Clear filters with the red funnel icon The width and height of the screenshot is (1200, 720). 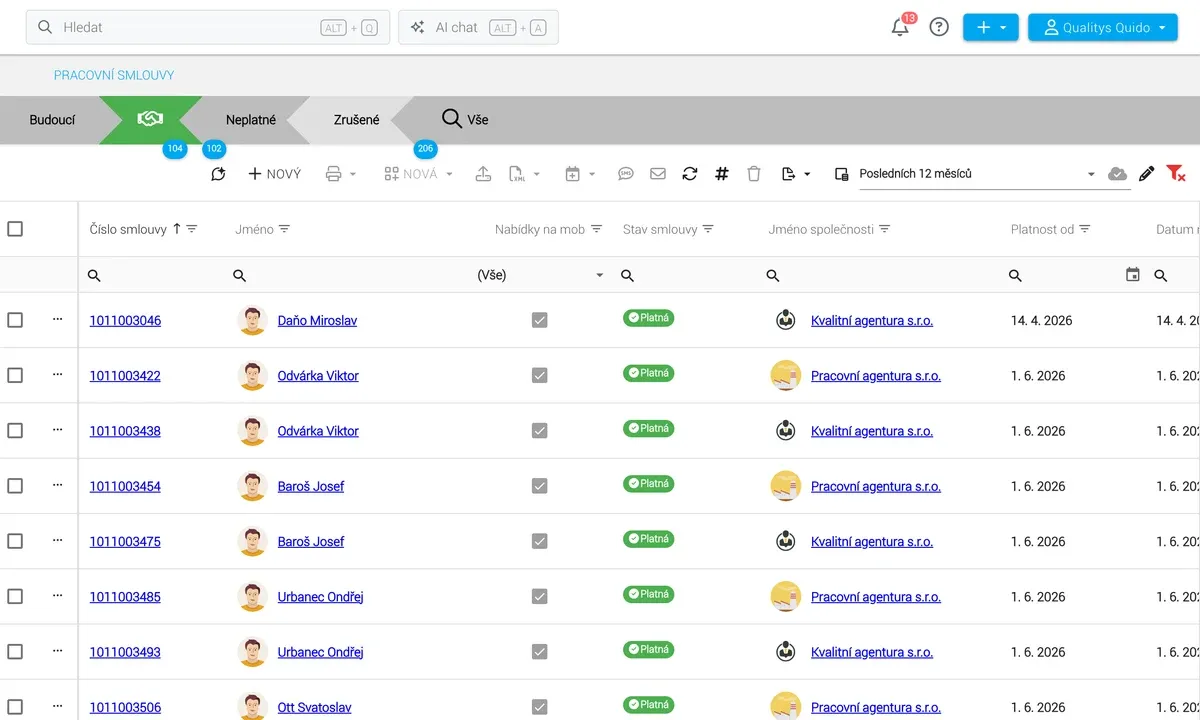pyautogui.click(x=1176, y=174)
